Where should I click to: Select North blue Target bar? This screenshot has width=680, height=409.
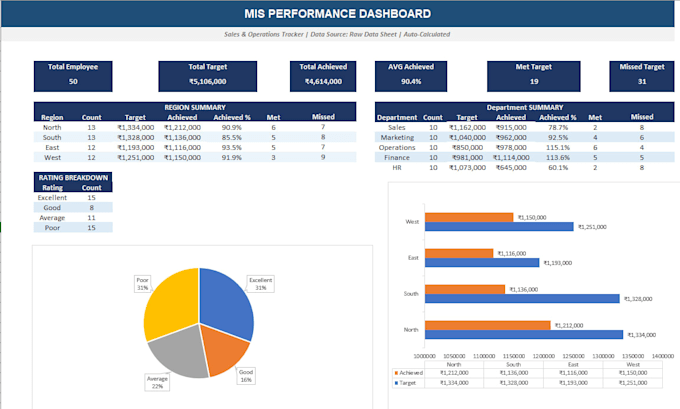tap(524, 334)
